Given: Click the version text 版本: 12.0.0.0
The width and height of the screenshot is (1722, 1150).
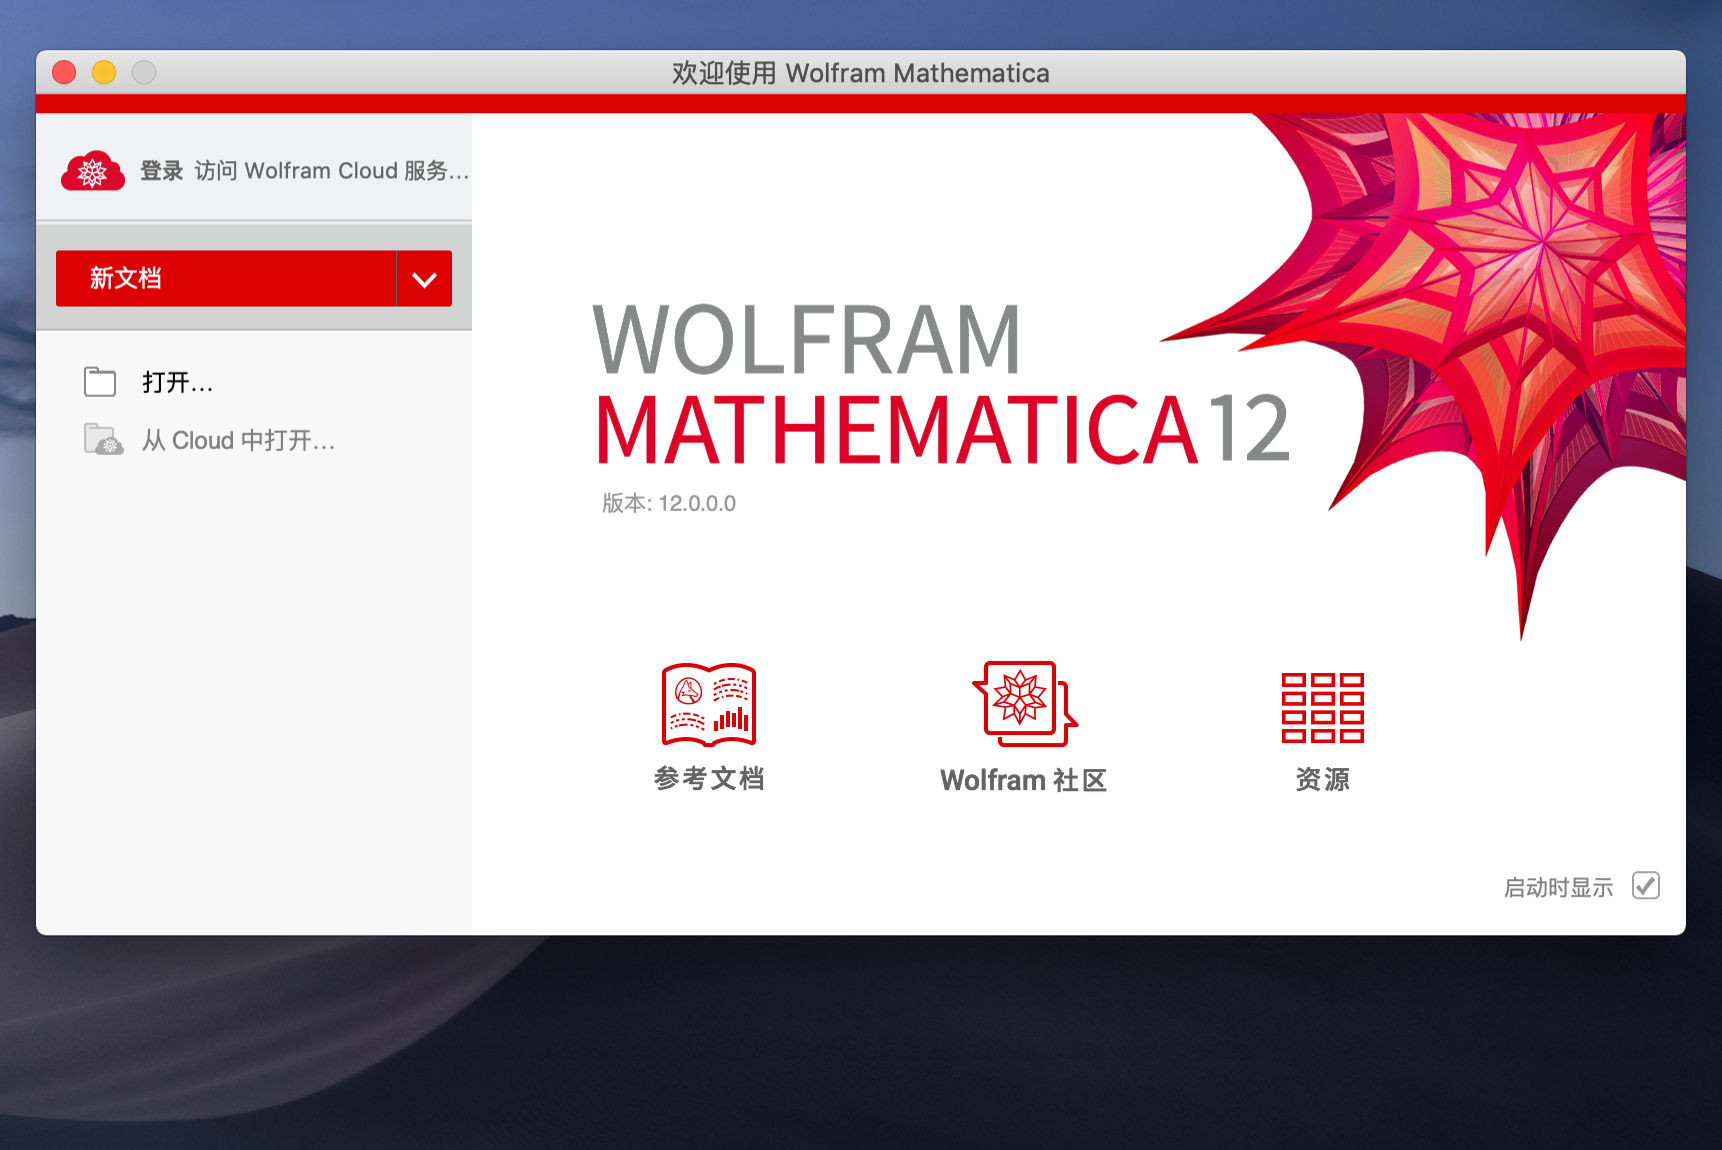Looking at the screenshot, I should click(669, 503).
